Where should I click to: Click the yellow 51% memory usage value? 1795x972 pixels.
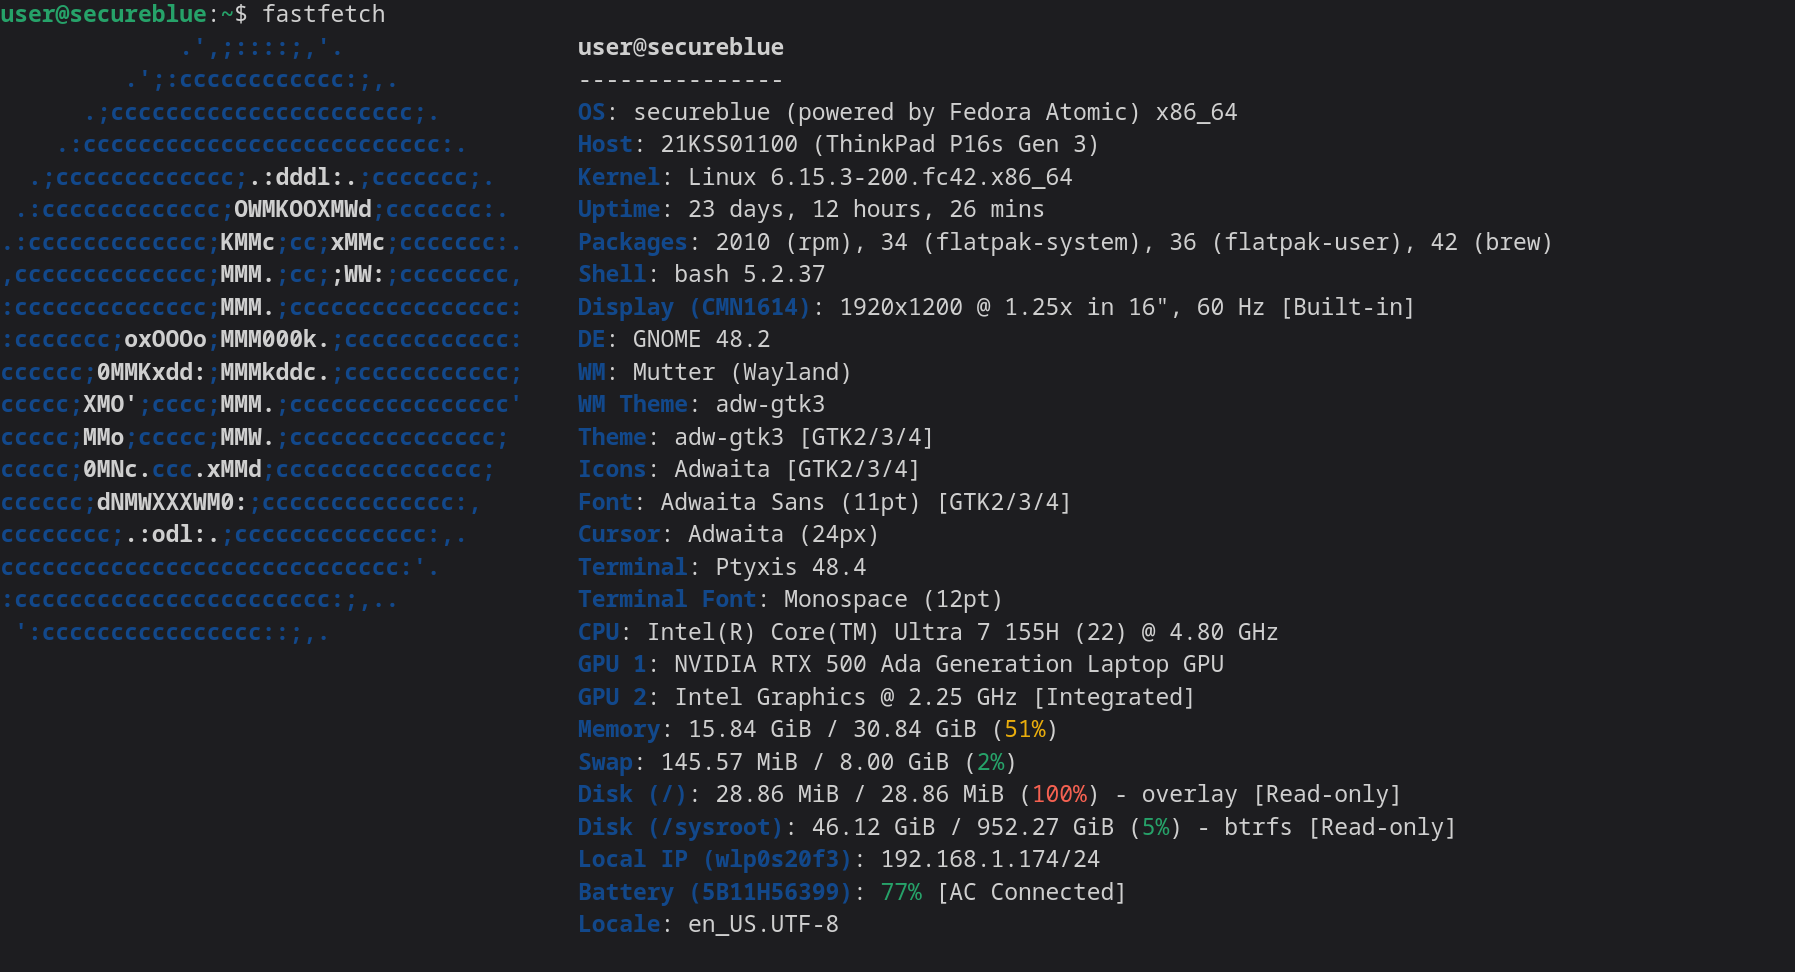pos(1024,729)
